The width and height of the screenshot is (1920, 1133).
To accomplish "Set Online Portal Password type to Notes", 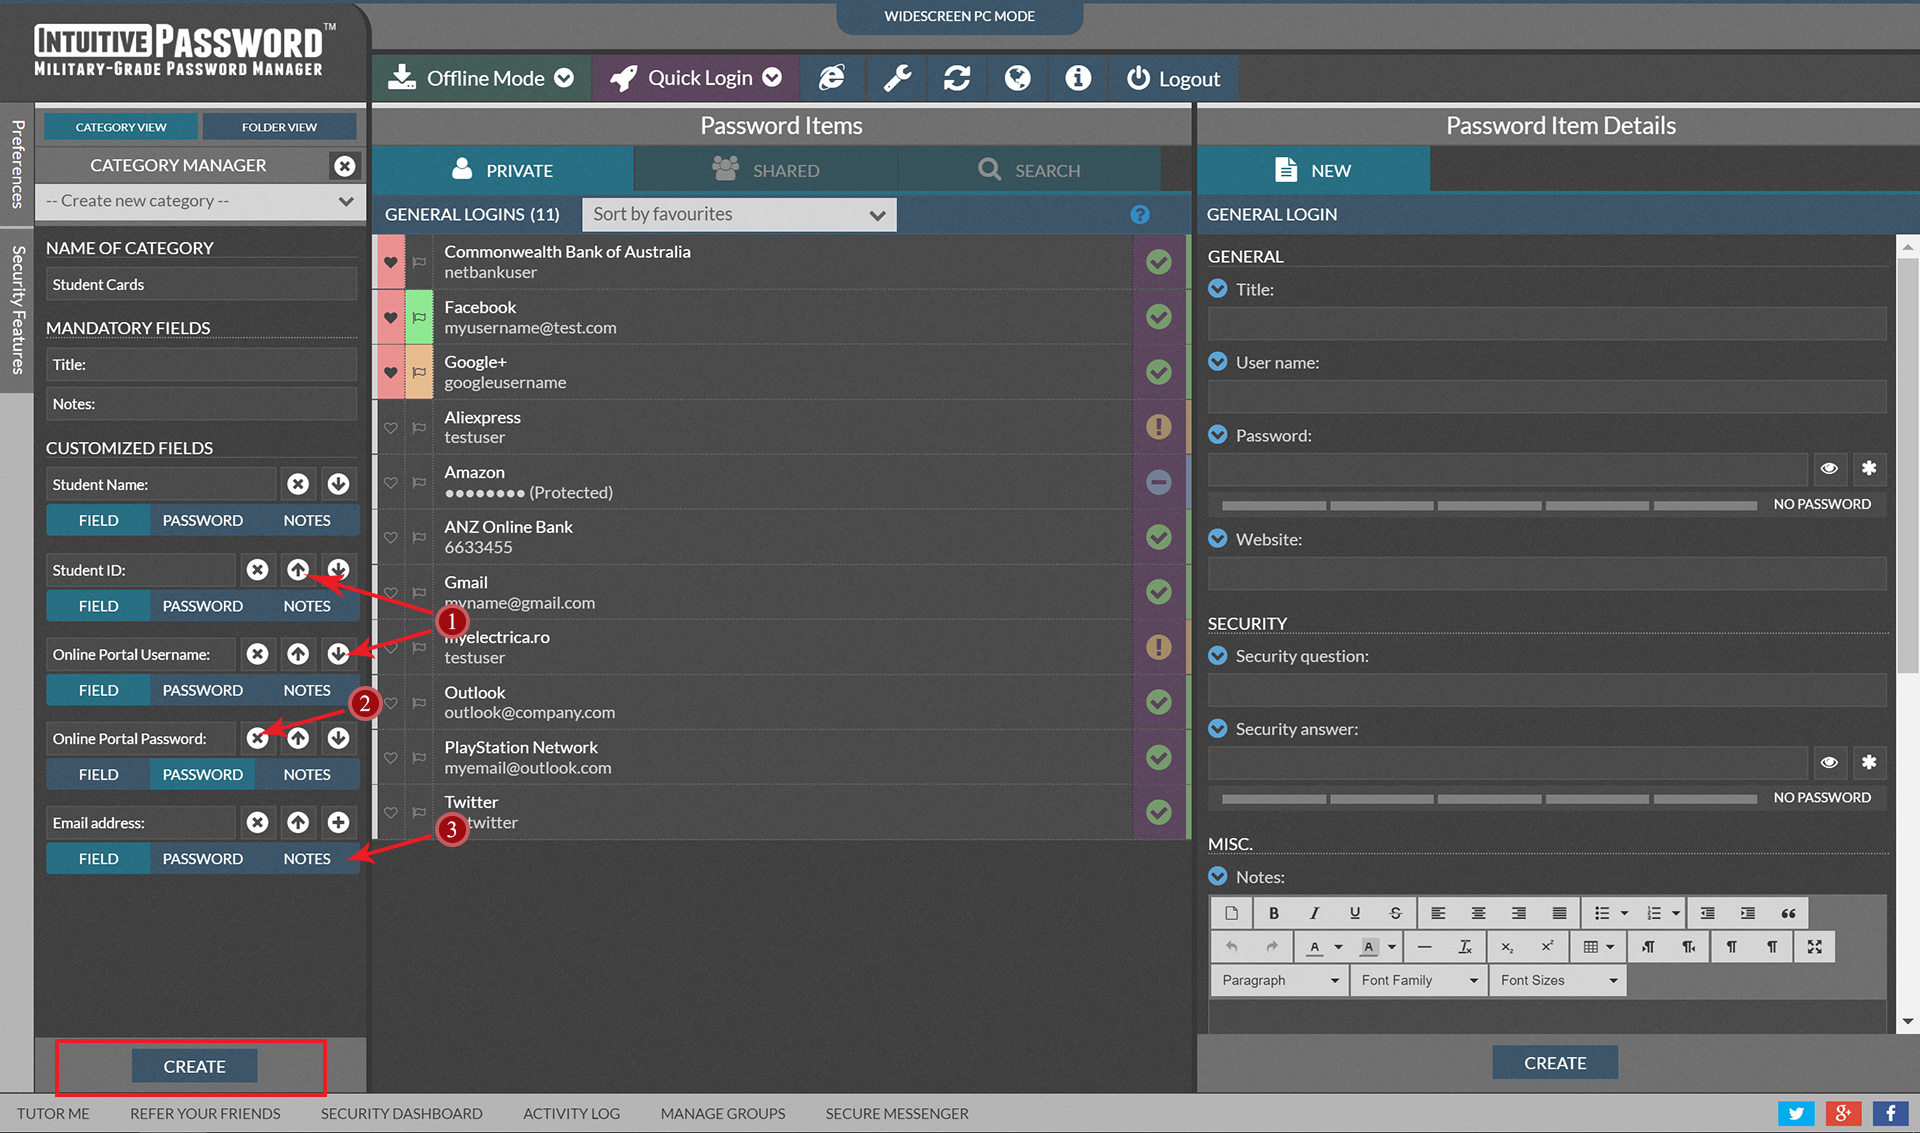I will pos(306,774).
